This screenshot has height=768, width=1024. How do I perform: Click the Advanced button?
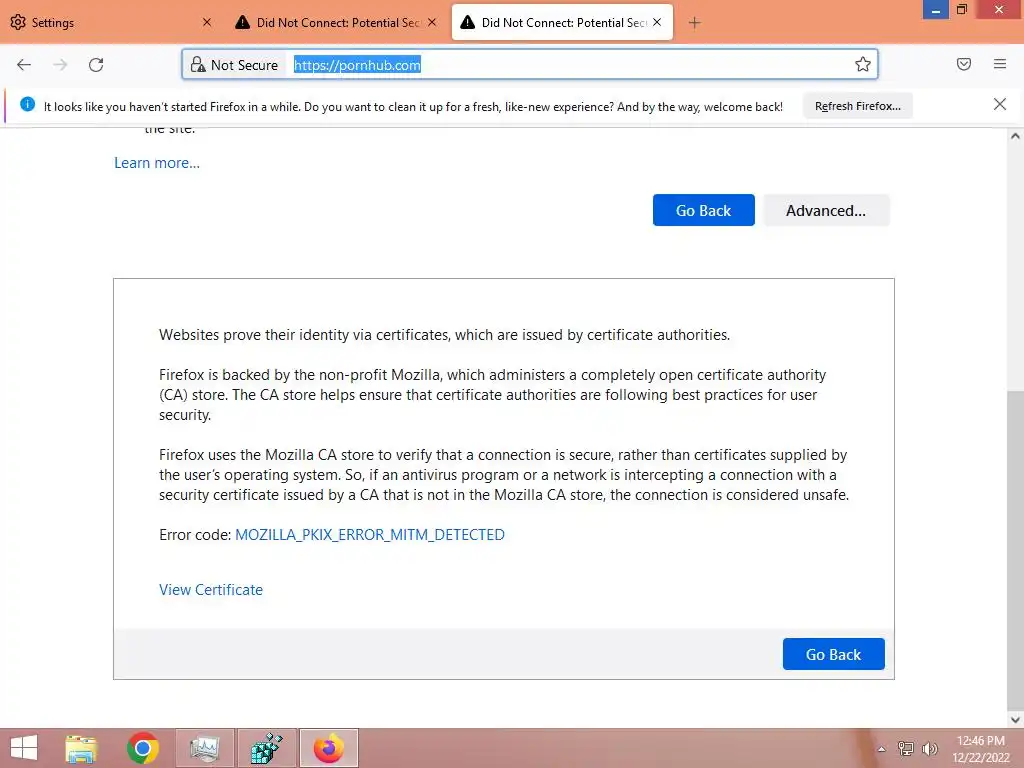coord(826,210)
